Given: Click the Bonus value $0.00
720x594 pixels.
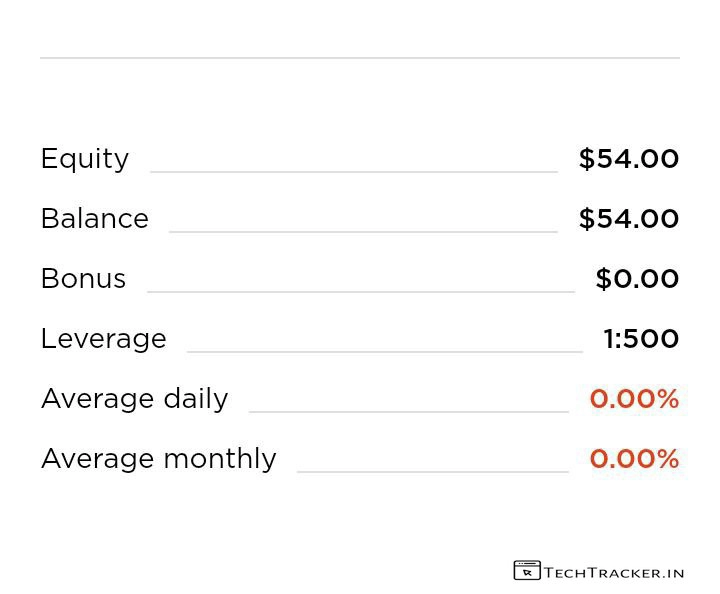Looking at the screenshot, I should [637, 279].
